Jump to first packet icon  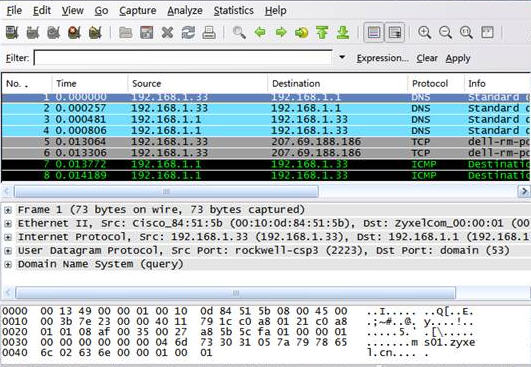click(x=322, y=33)
